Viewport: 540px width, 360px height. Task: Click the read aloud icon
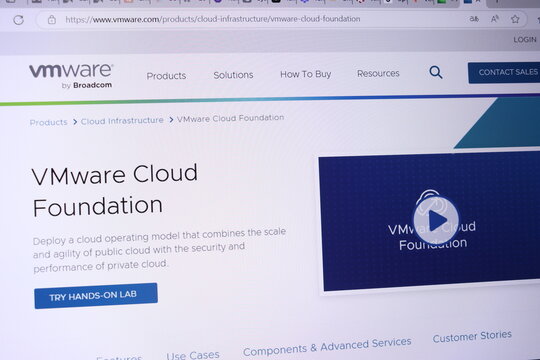click(x=495, y=19)
